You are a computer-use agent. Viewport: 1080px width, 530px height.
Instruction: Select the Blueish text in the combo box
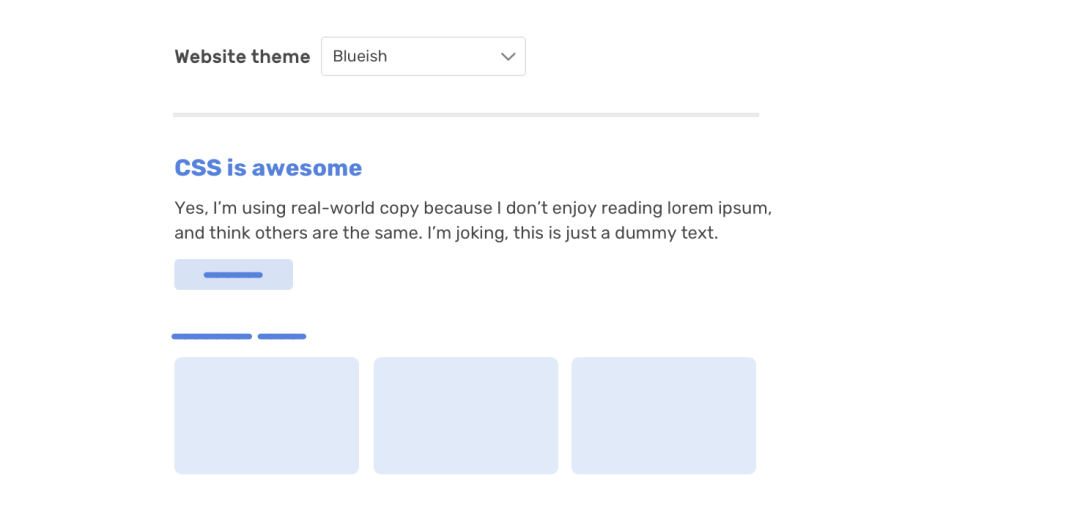tap(360, 57)
